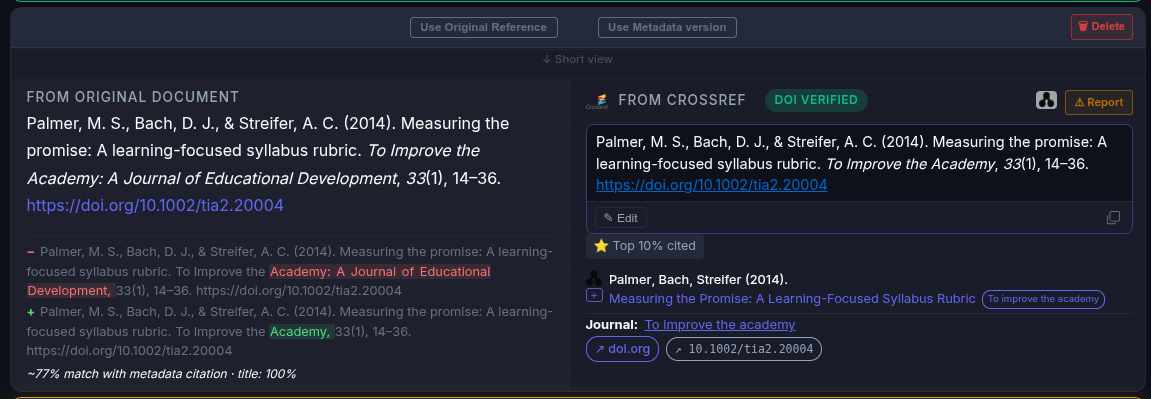Click the green-highlighted added text Academy,

[x=302, y=332]
